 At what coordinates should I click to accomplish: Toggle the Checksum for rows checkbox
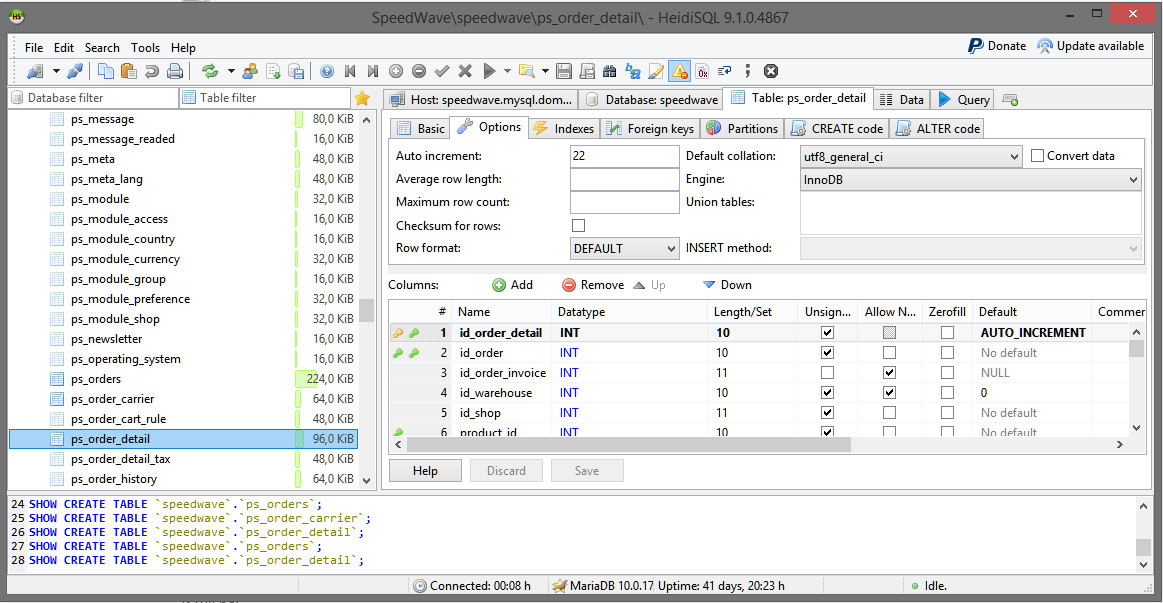[578, 226]
